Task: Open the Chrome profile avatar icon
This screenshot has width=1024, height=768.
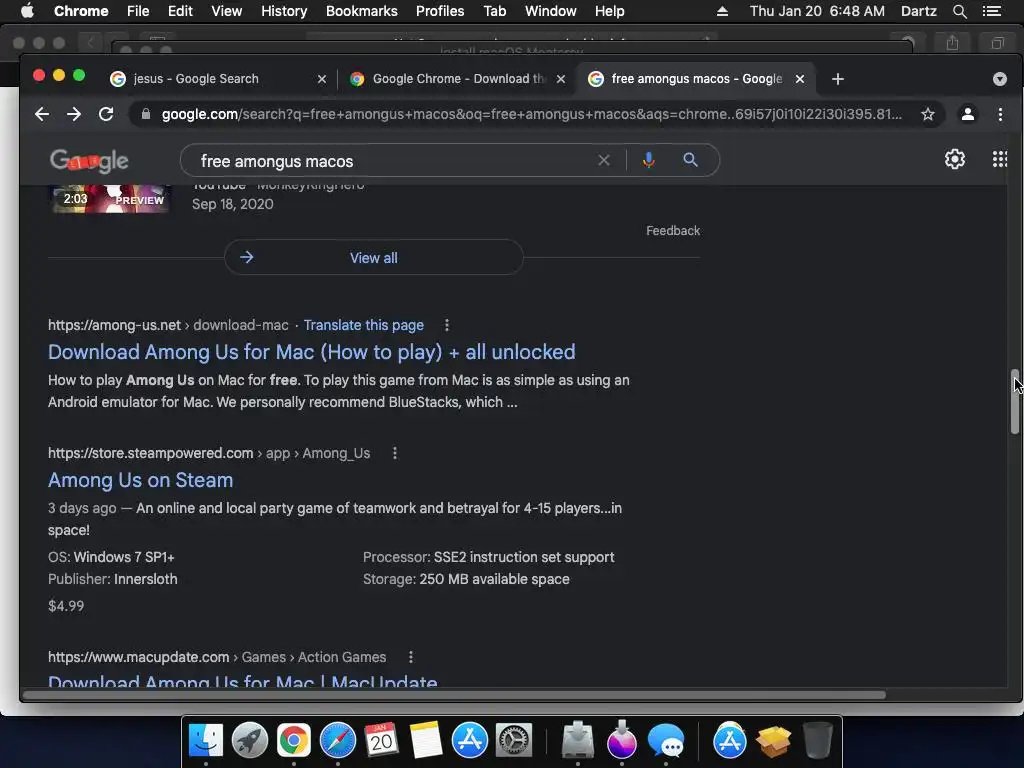Action: [968, 114]
